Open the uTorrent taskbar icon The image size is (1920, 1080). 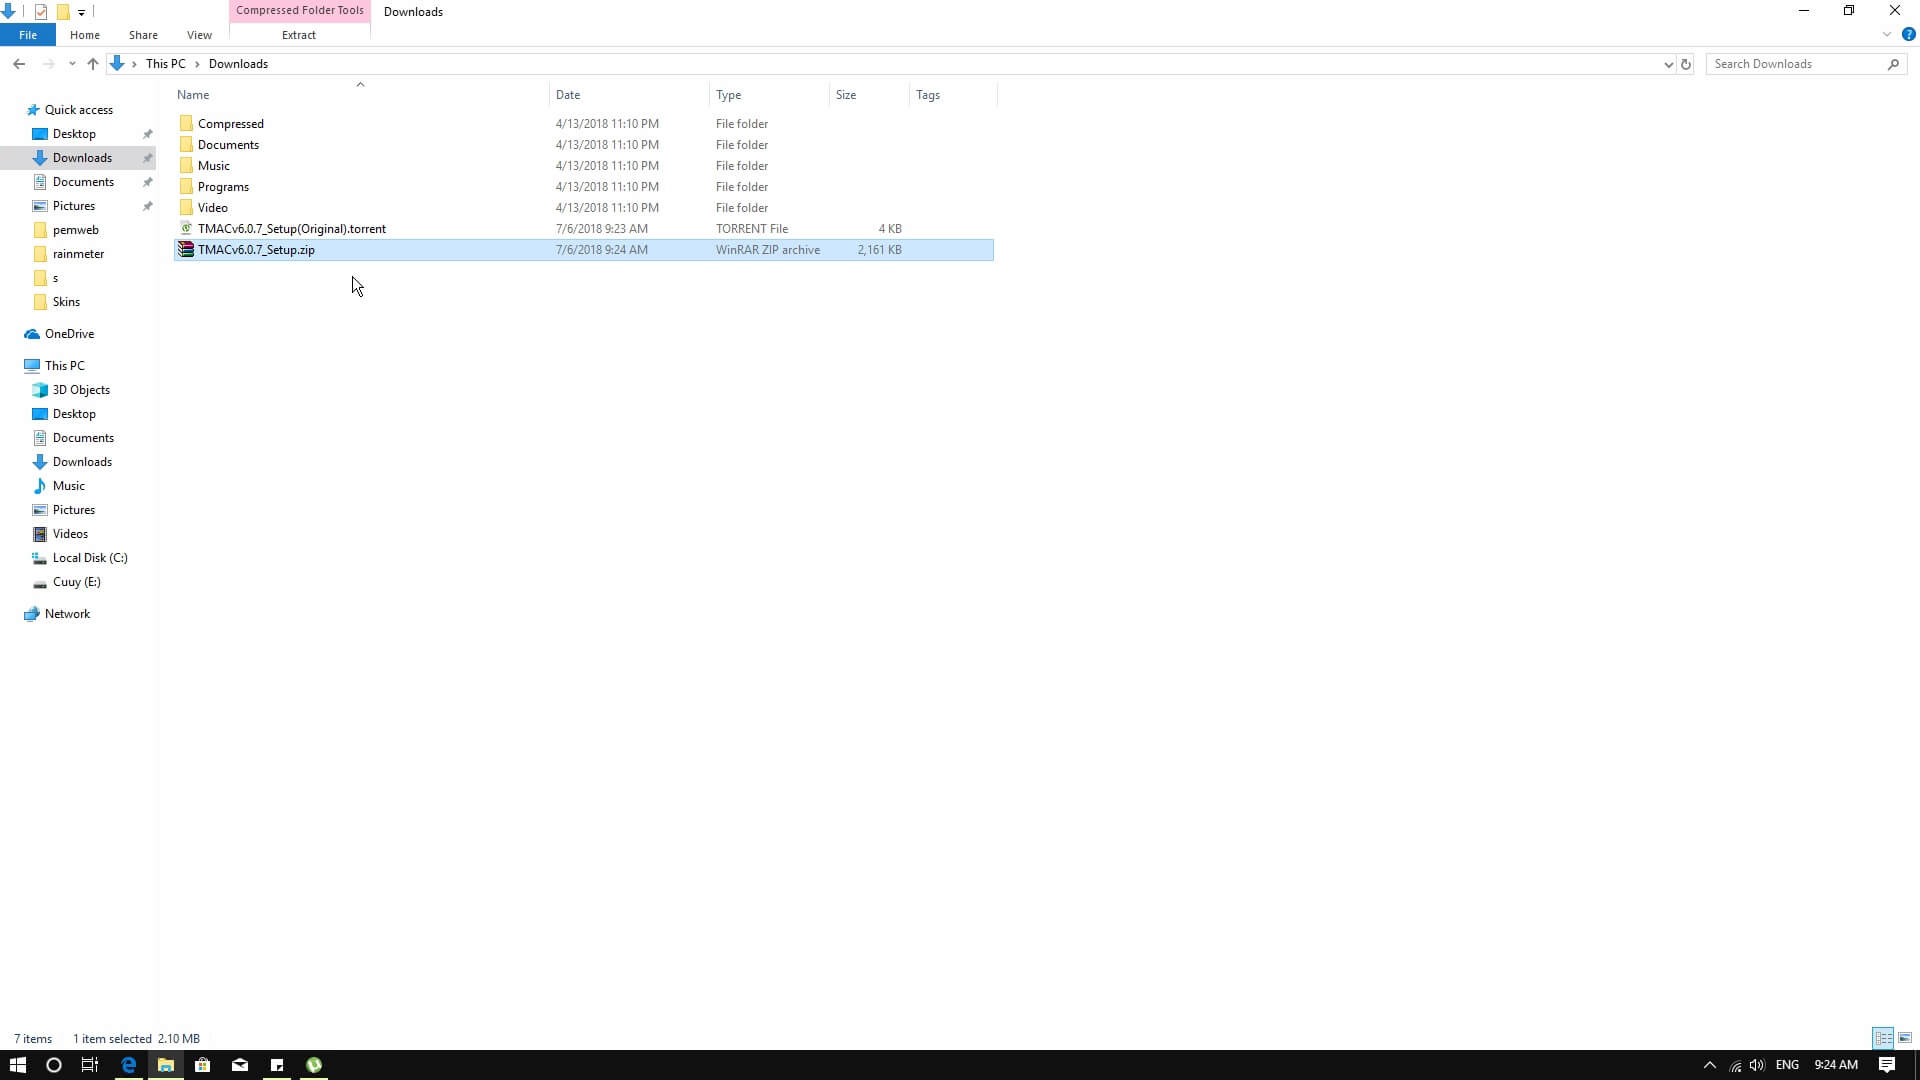coord(314,1065)
